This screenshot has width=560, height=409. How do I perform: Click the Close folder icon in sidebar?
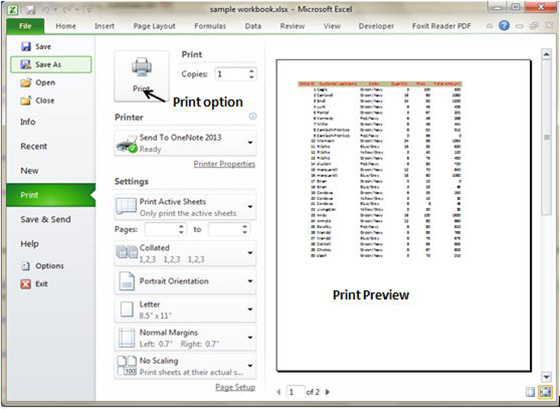(26, 100)
